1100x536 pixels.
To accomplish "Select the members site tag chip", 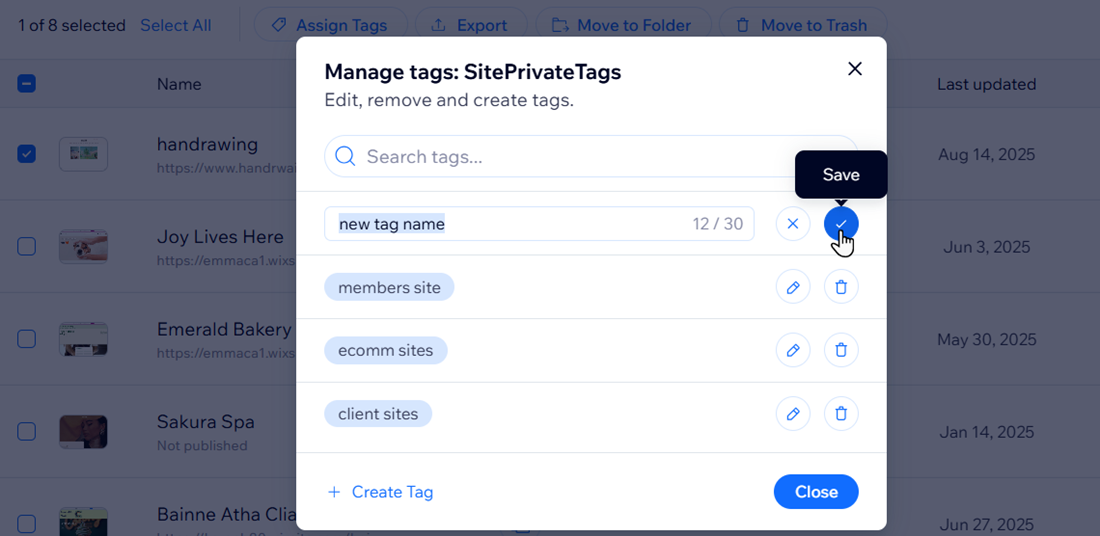I will (389, 287).
